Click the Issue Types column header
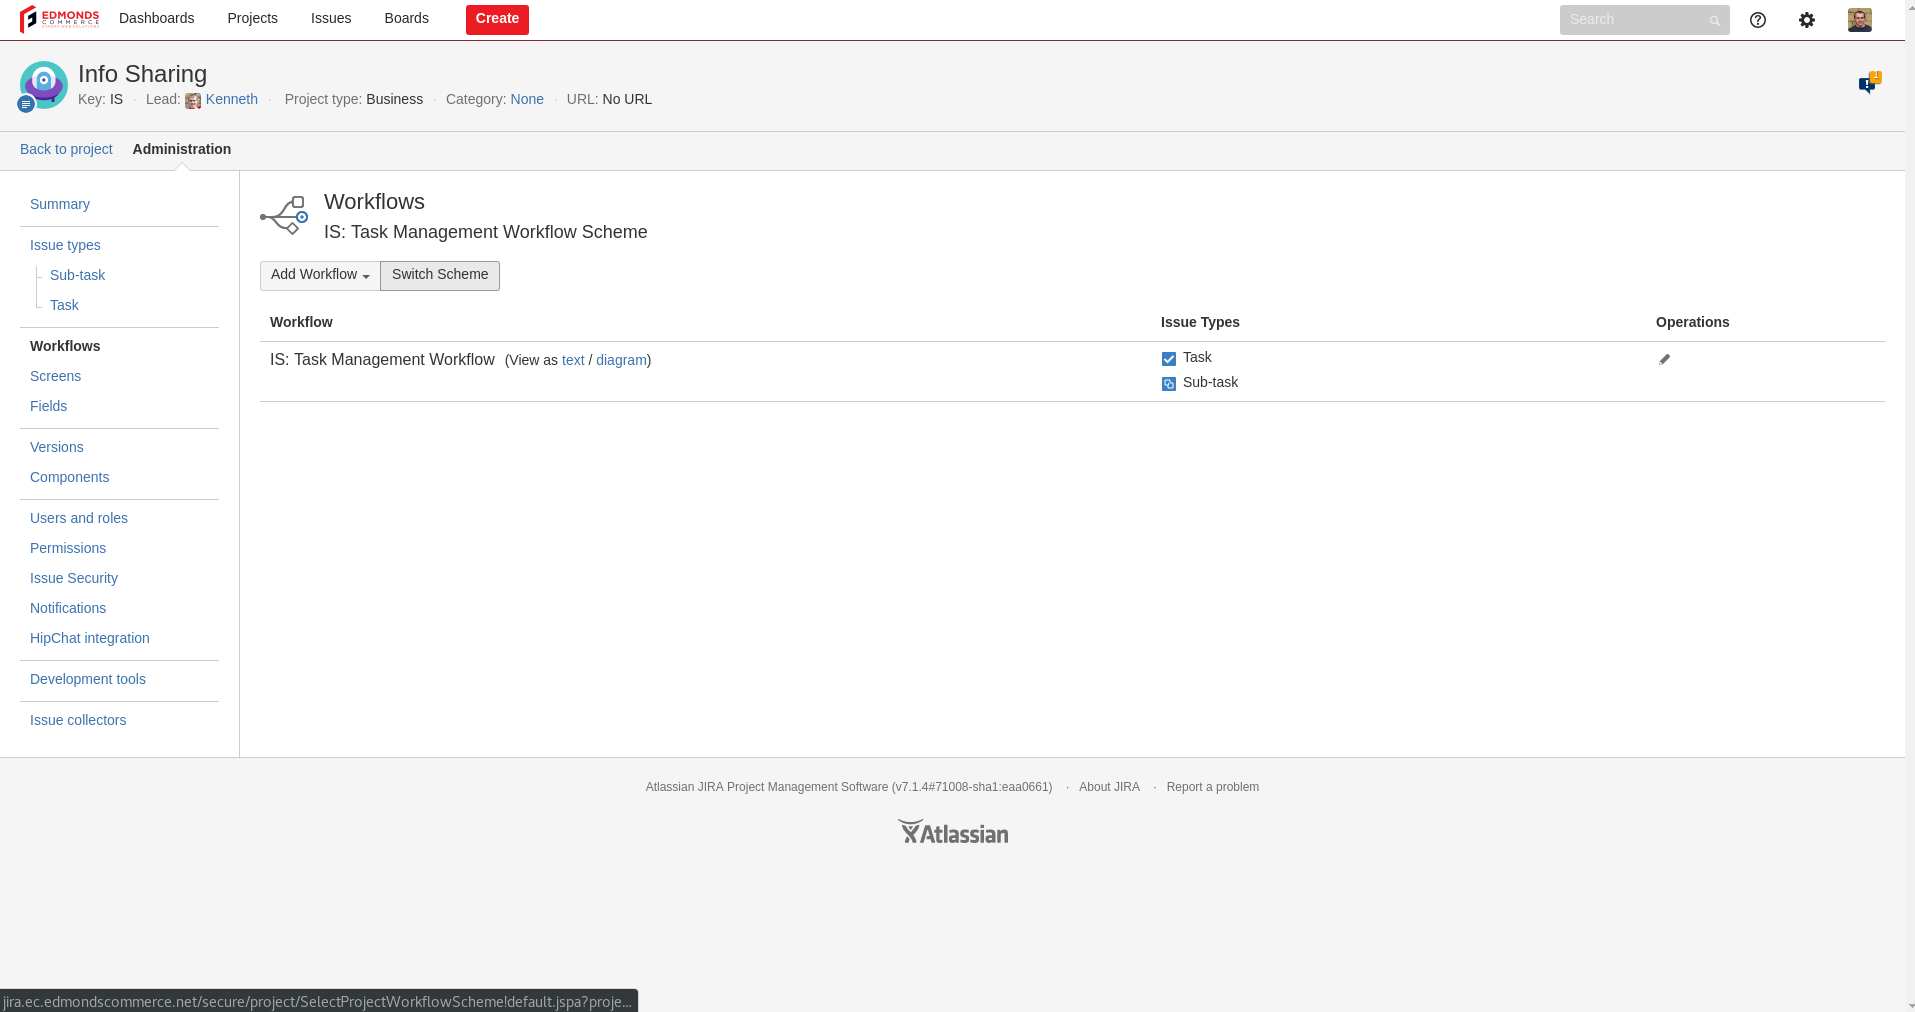This screenshot has width=1915, height=1012. pyautogui.click(x=1200, y=322)
